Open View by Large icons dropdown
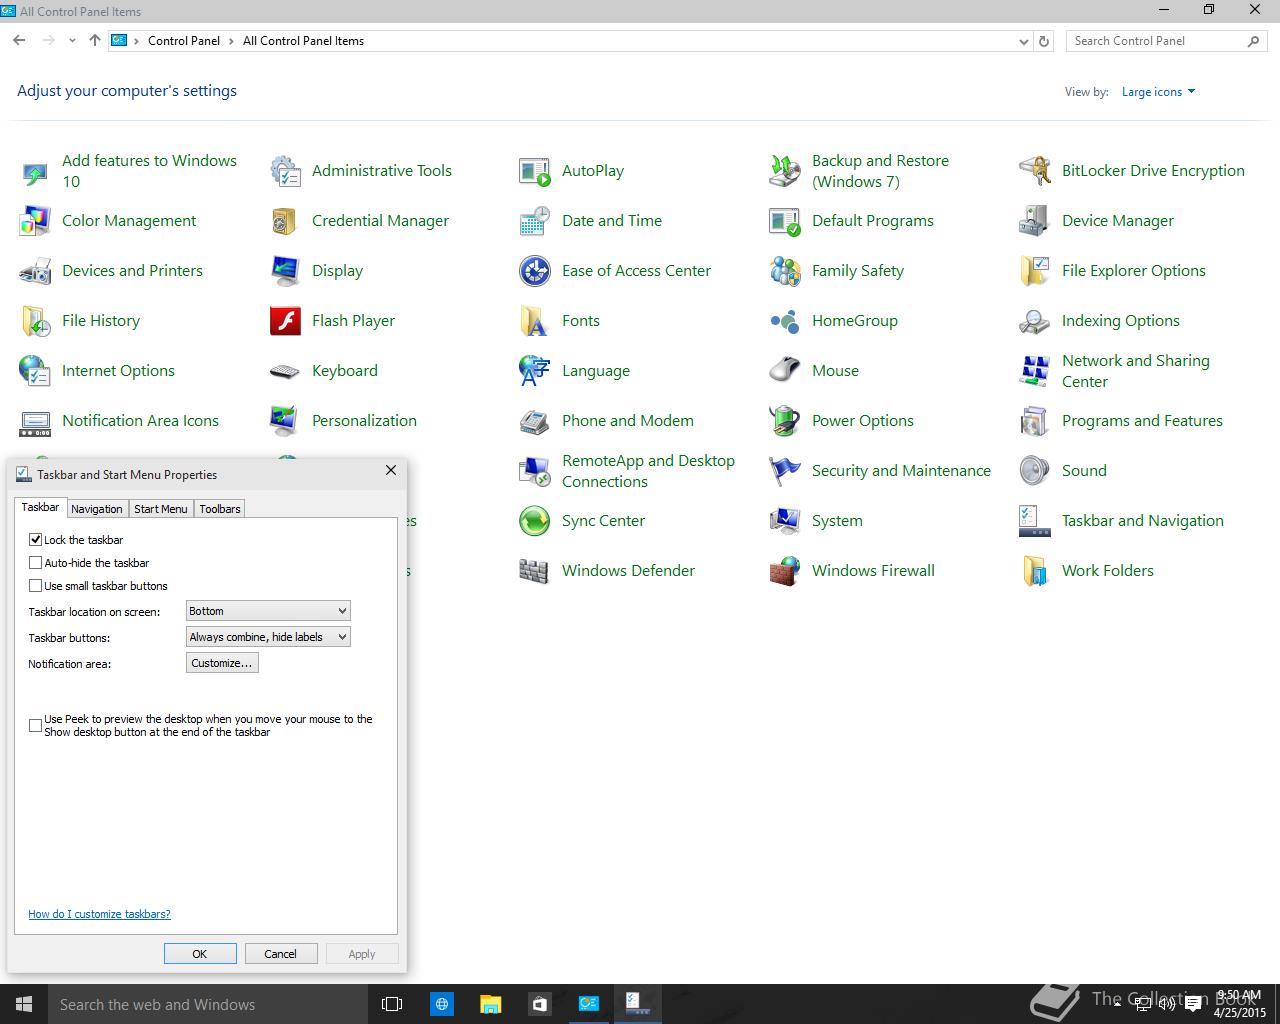1280x1024 pixels. [1158, 92]
